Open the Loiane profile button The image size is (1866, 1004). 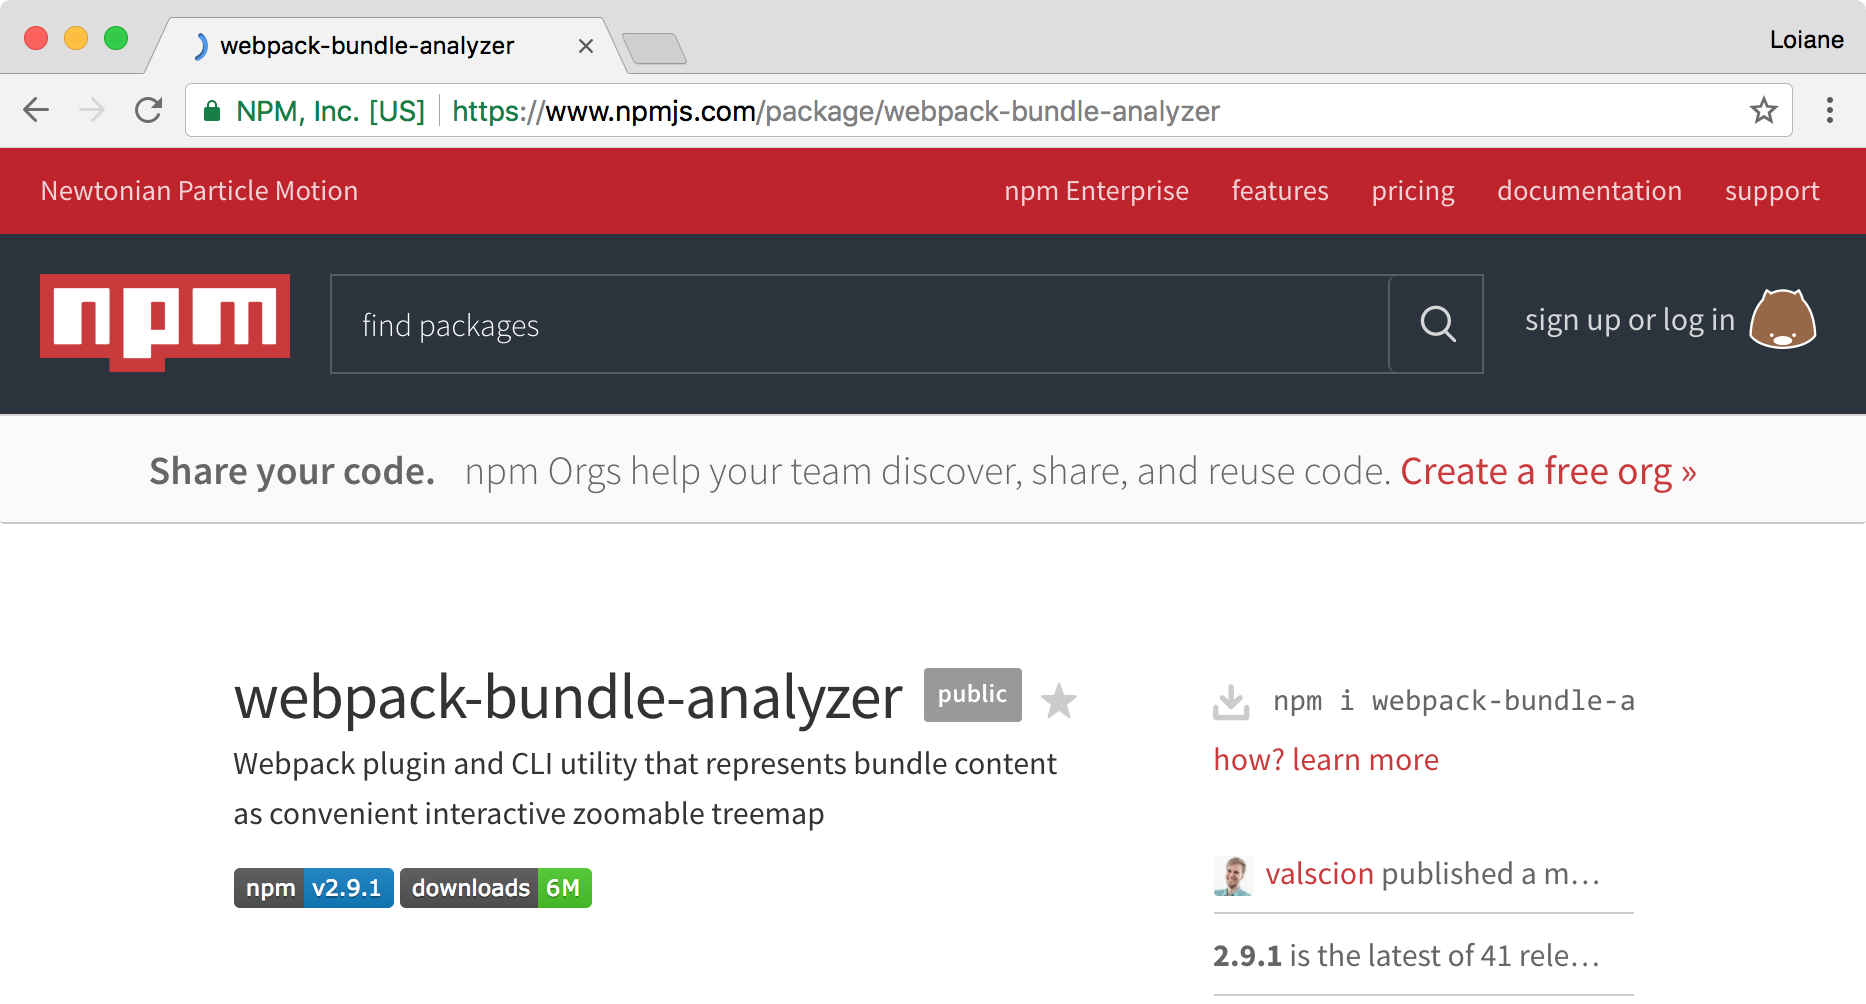pos(1806,39)
